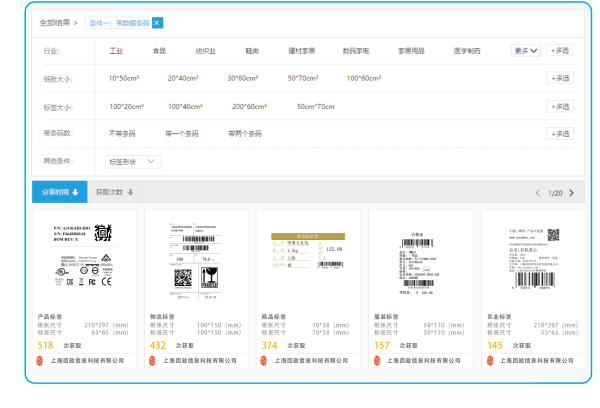Go to the previous results page

[x=538, y=192]
